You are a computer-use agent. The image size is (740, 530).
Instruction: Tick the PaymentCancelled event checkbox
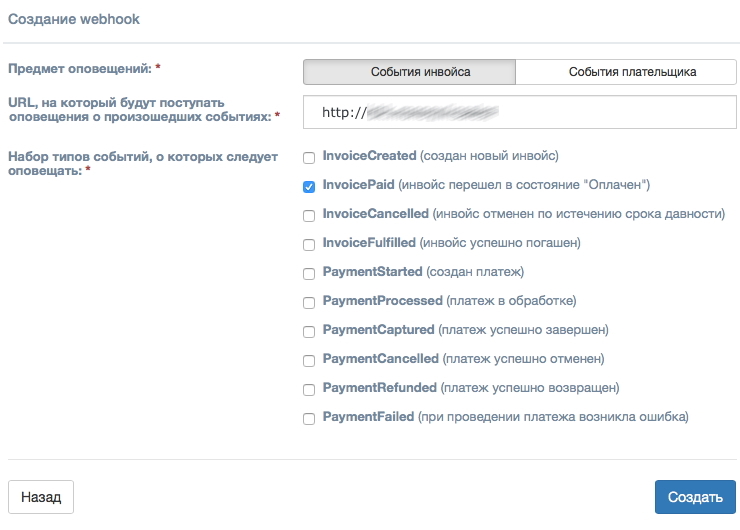pos(309,360)
